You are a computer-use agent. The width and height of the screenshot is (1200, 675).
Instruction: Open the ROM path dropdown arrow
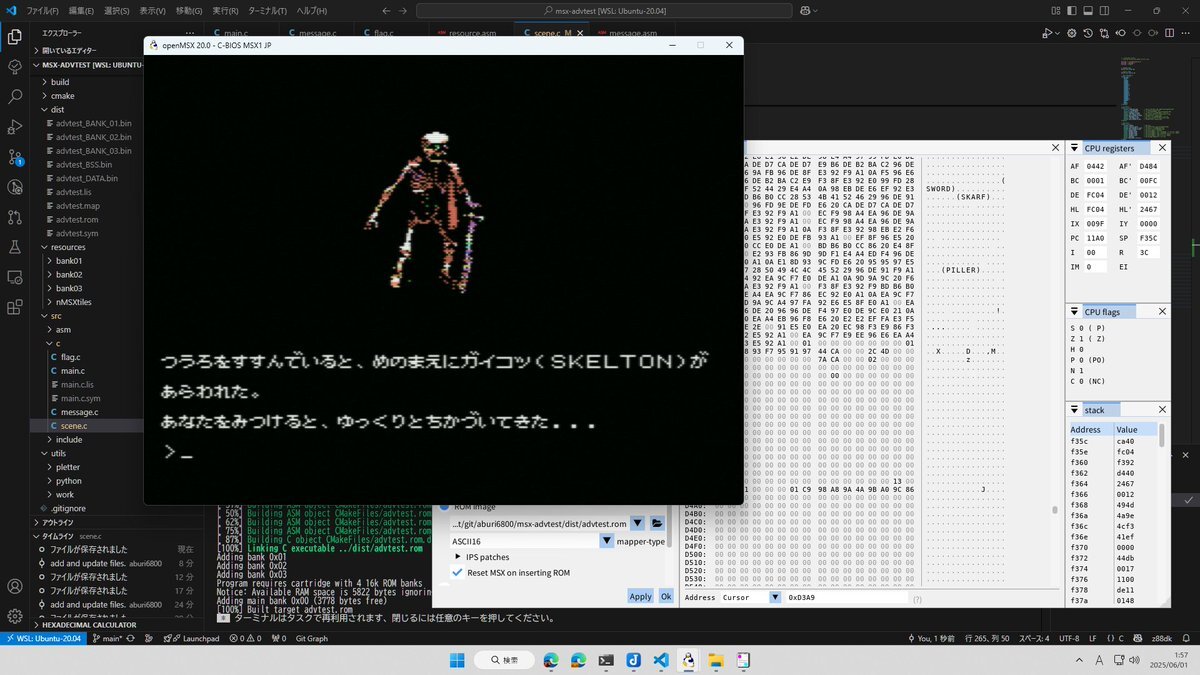[x=637, y=523]
